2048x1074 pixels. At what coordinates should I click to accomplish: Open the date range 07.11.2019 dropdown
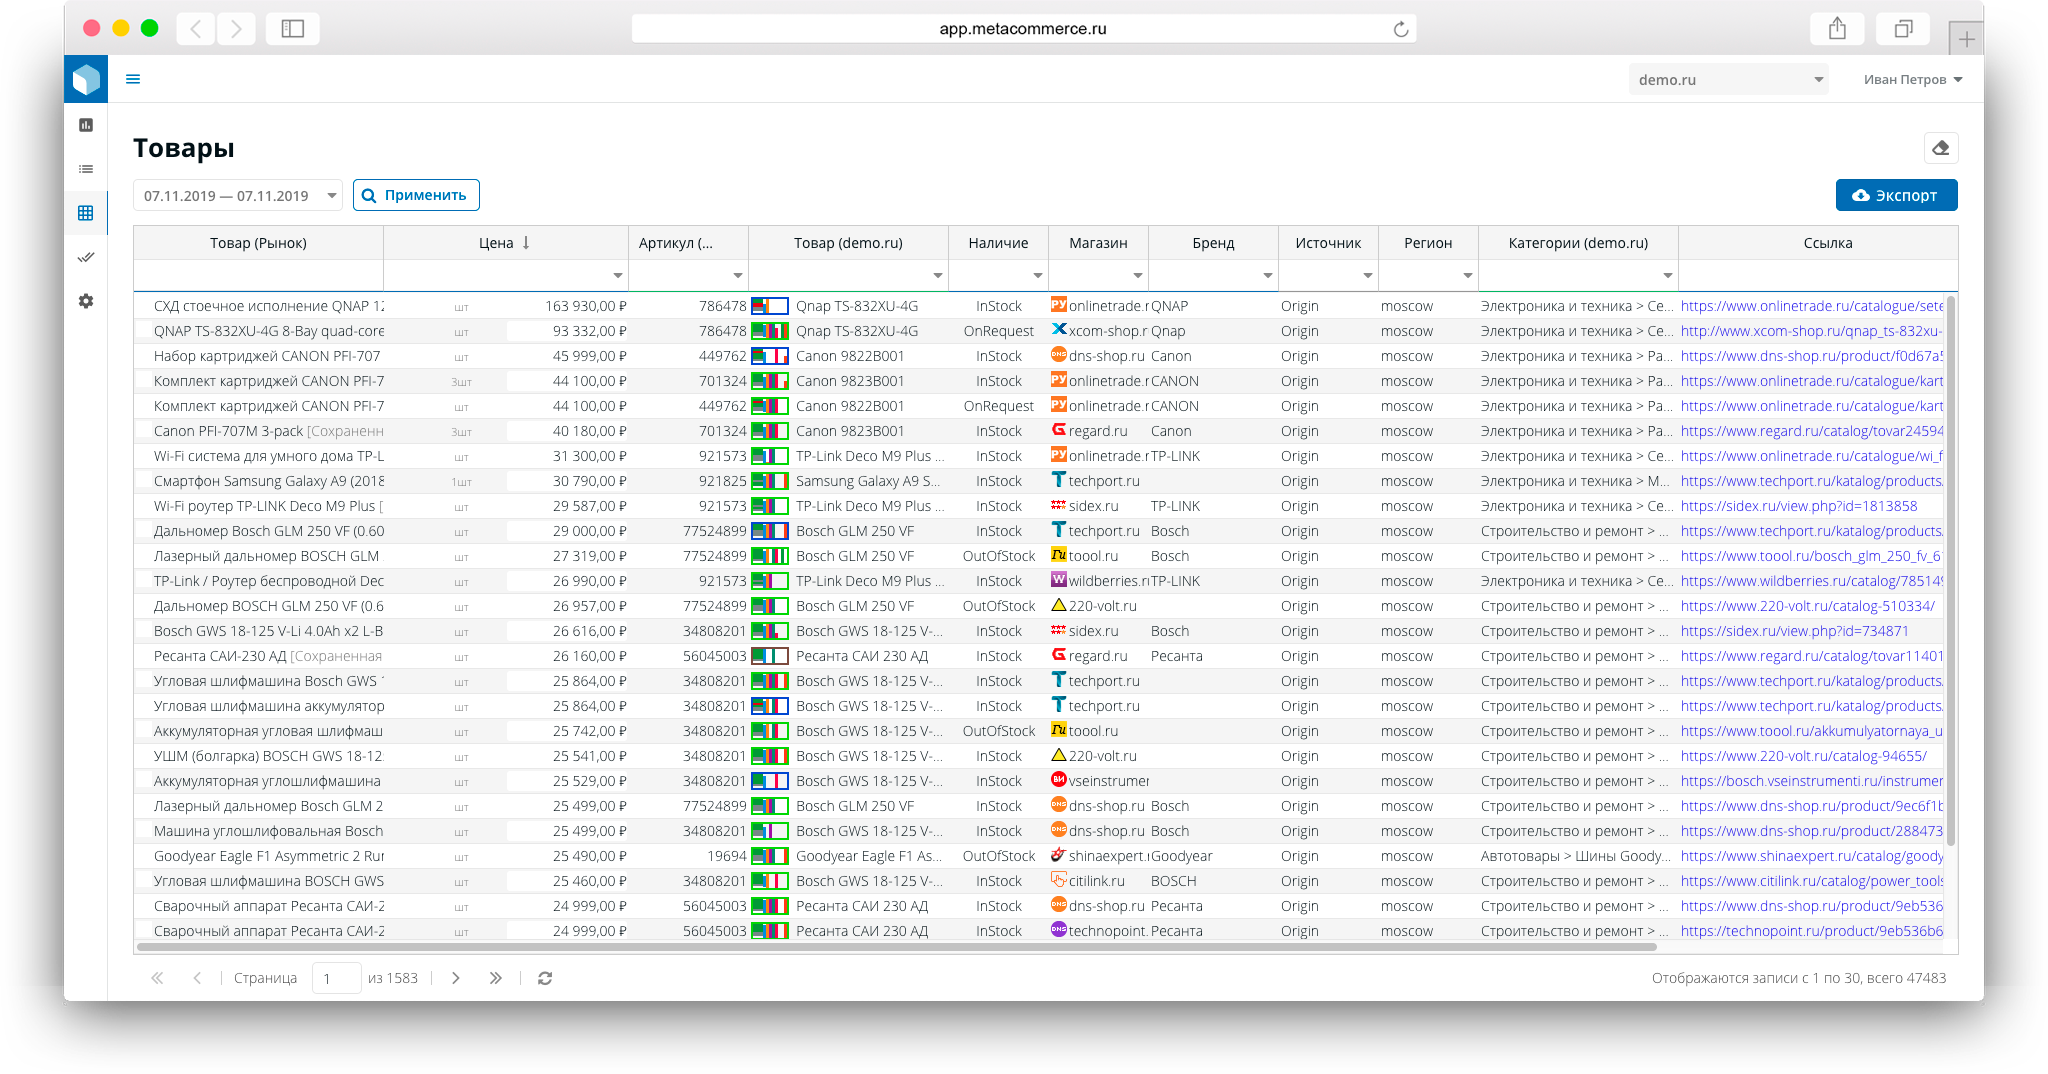[238, 195]
